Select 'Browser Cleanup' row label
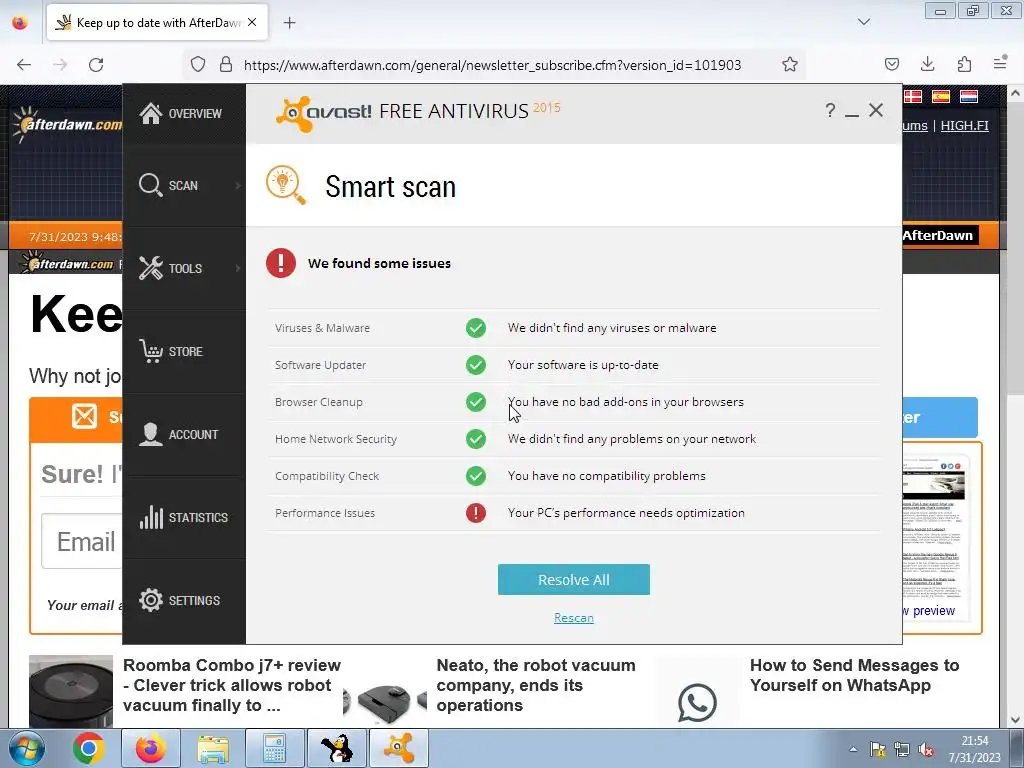Screen dimensions: 1024x768 point(319,402)
